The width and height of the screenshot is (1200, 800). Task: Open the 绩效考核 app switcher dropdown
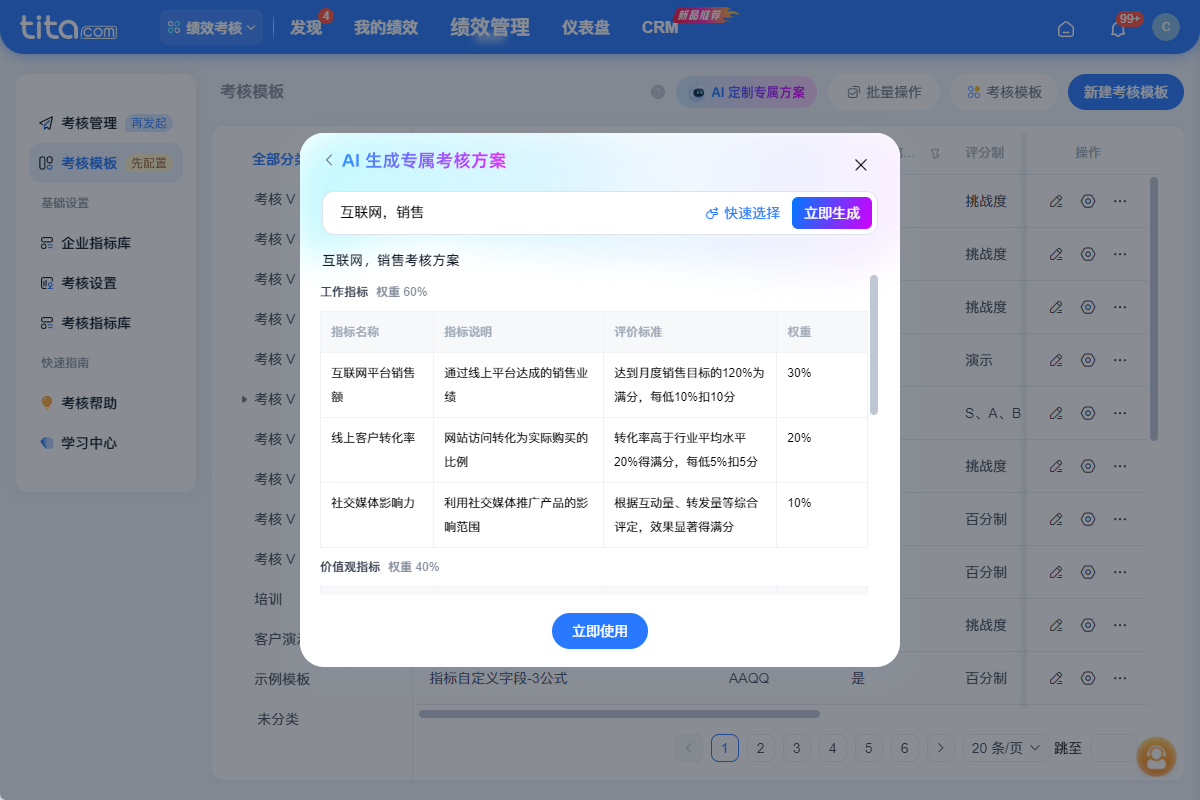click(211, 27)
